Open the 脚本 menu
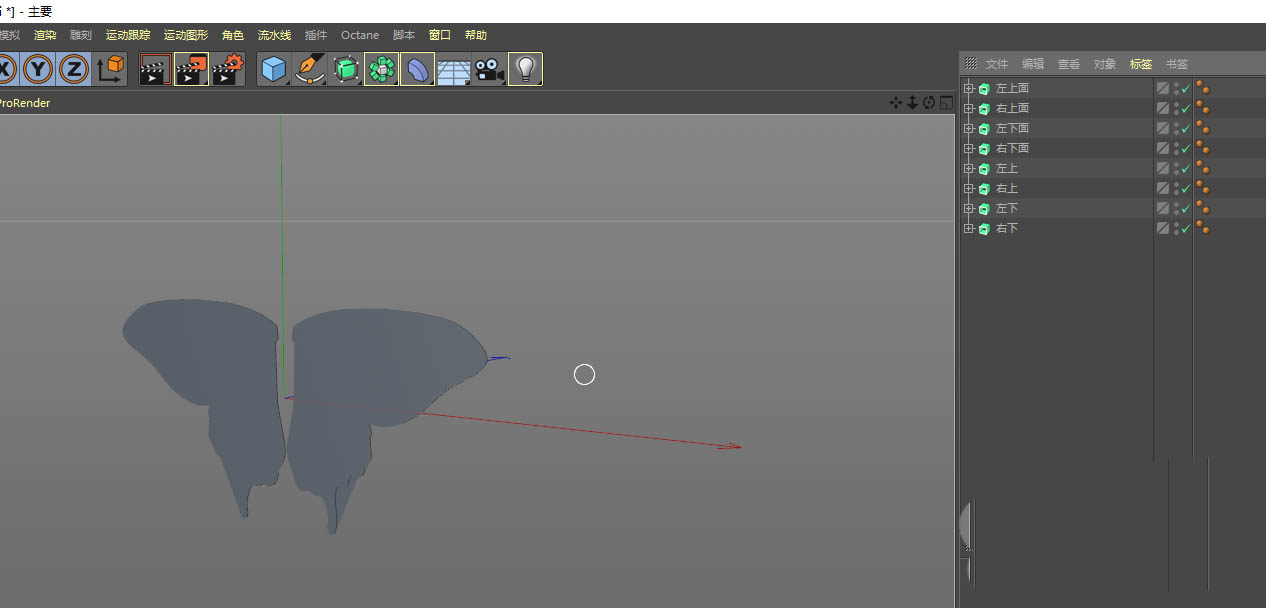 pyautogui.click(x=404, y=35)
